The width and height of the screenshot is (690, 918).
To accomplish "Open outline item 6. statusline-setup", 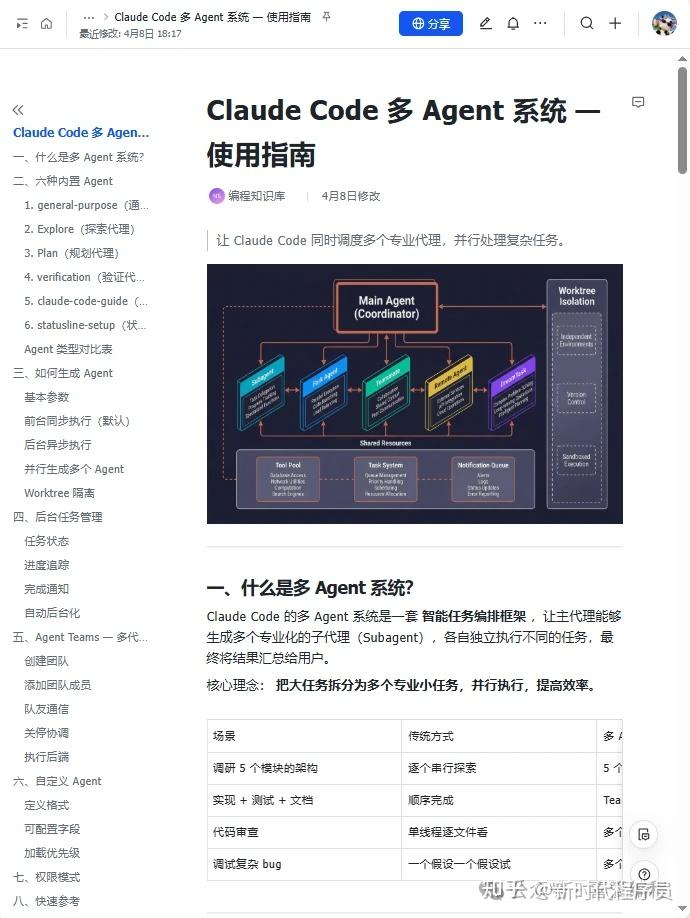I will [85, 325].
